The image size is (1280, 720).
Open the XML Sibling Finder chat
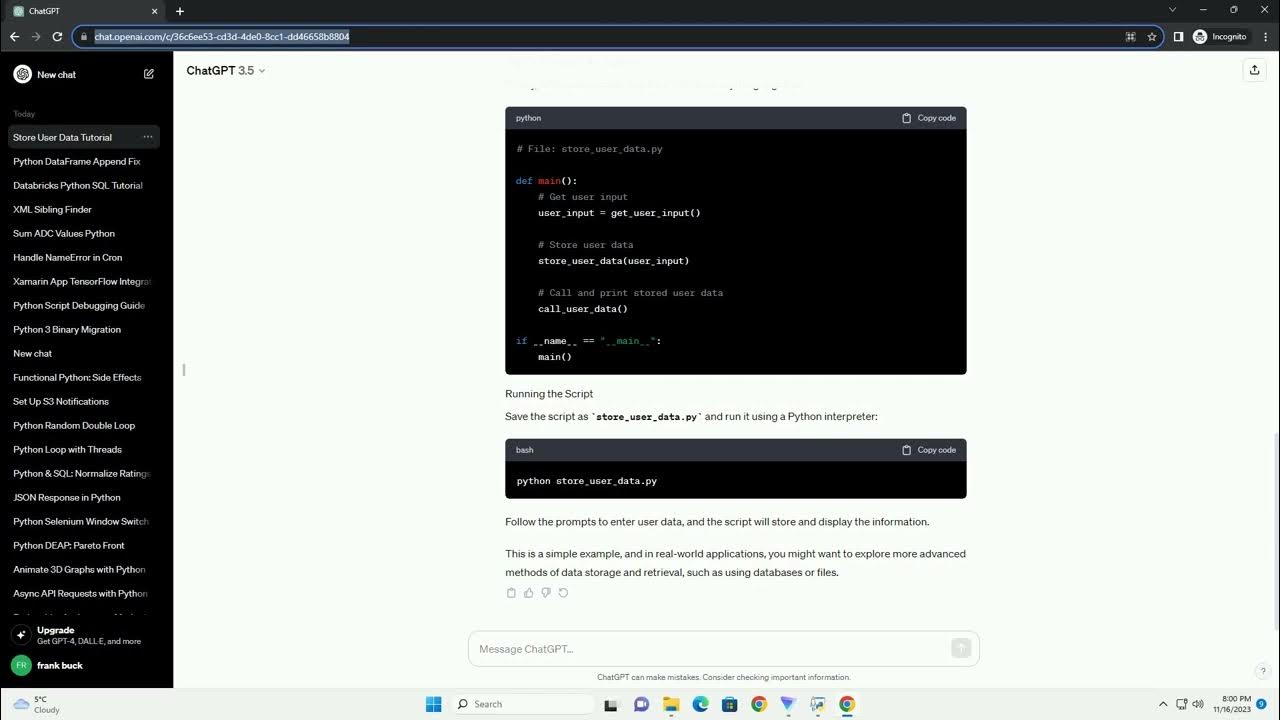tap(84, 209)
